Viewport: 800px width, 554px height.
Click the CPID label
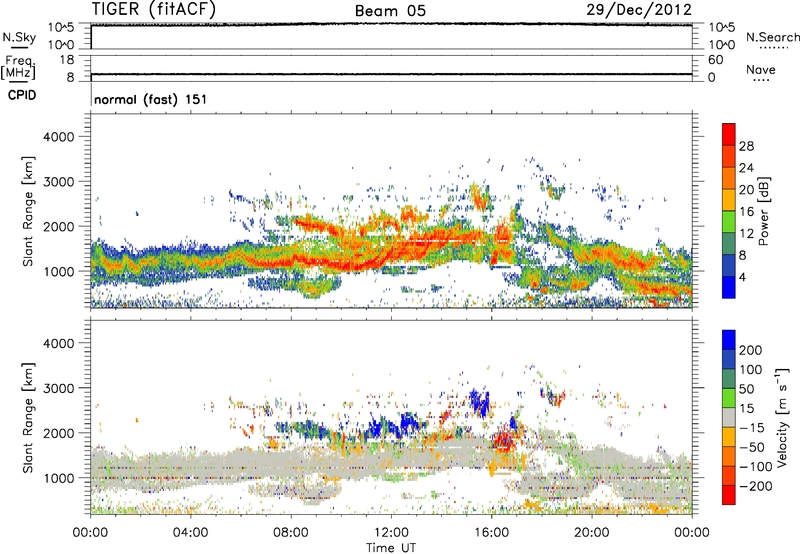click(x=22, y=95)
